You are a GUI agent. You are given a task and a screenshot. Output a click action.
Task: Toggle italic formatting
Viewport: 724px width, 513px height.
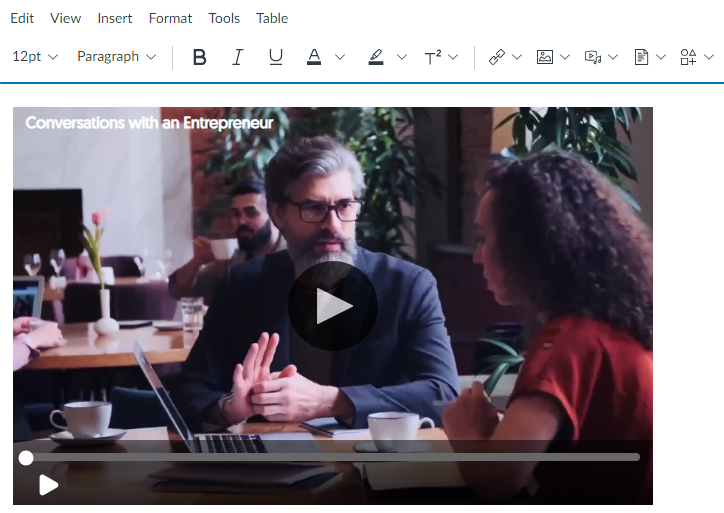(x=237, y=57)
